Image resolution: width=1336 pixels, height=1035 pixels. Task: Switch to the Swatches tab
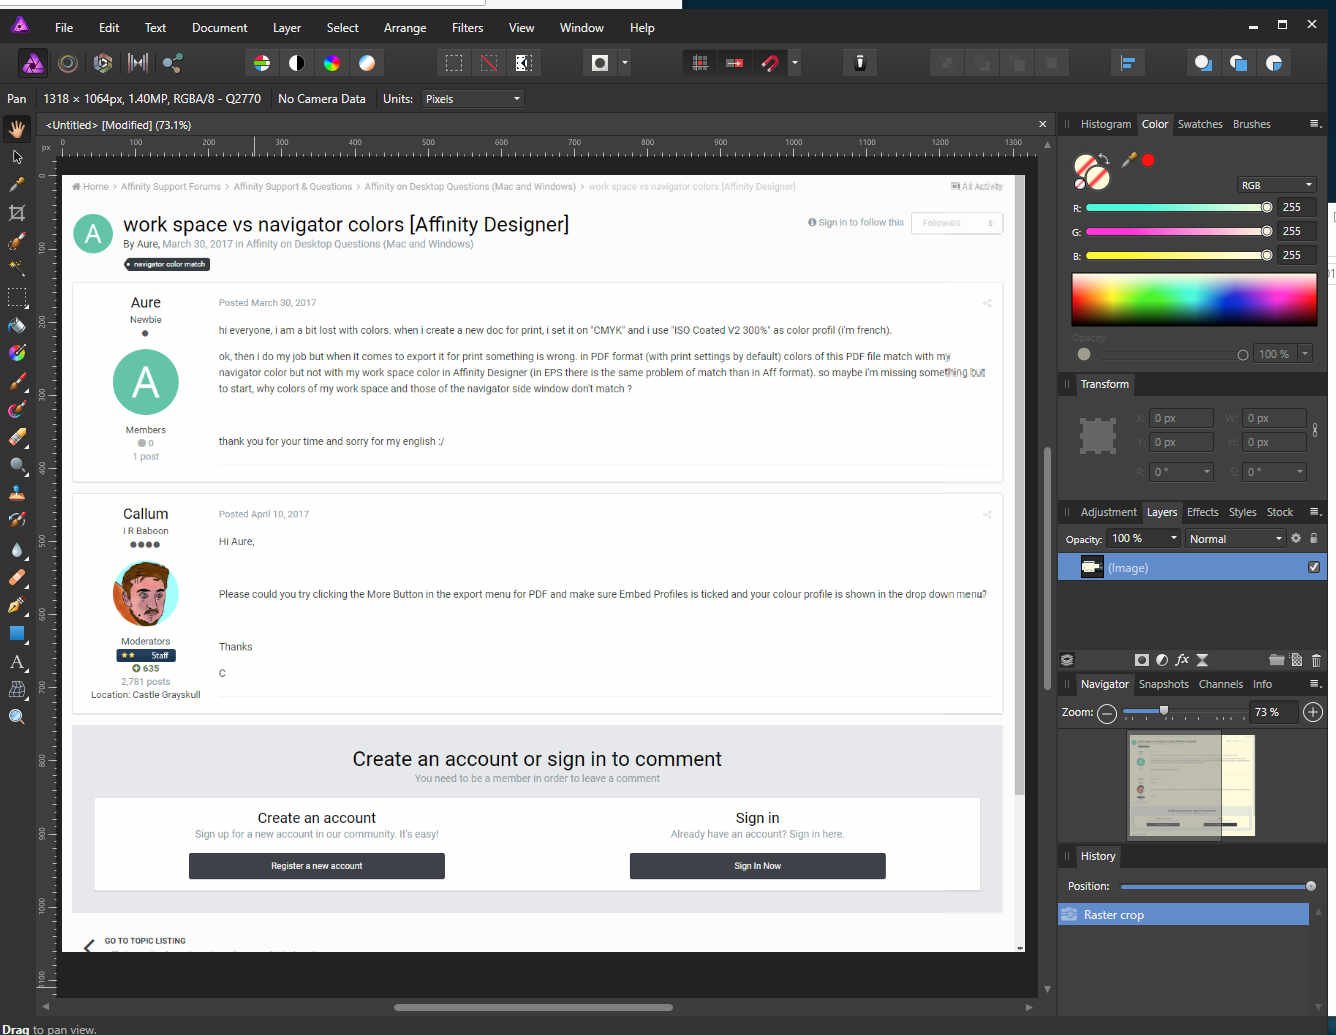click(1200, 124)
